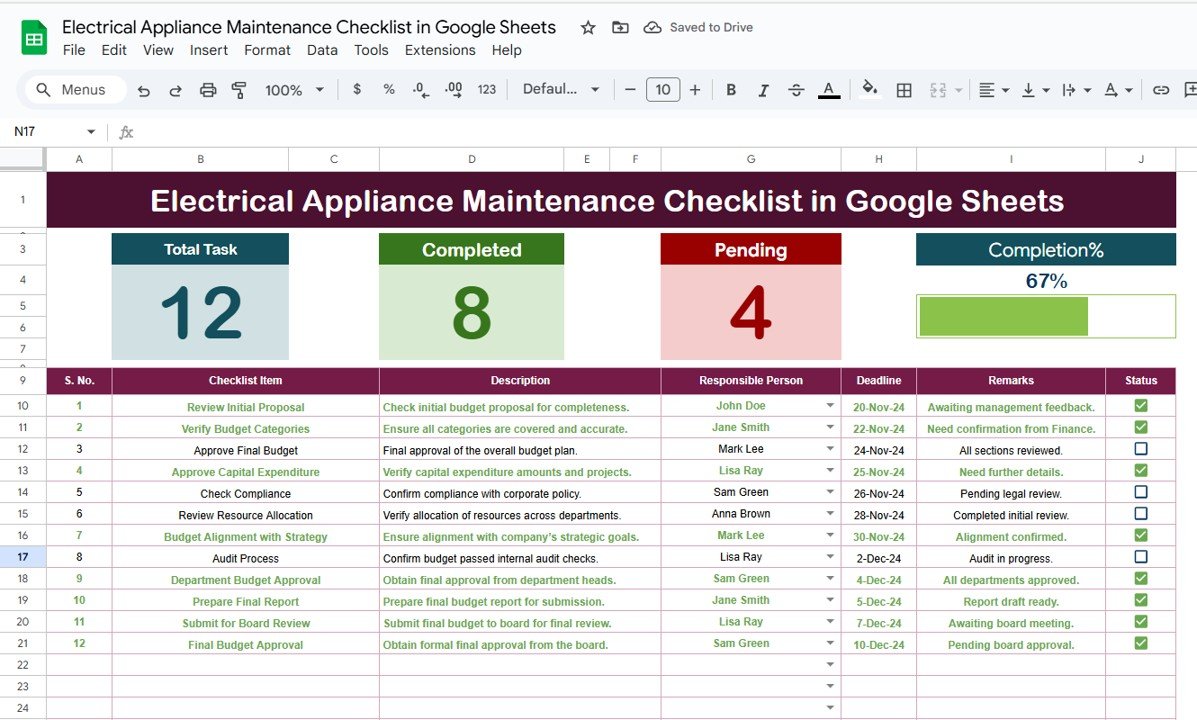
Task: Open fill color picker
Action: coord(870,89)
